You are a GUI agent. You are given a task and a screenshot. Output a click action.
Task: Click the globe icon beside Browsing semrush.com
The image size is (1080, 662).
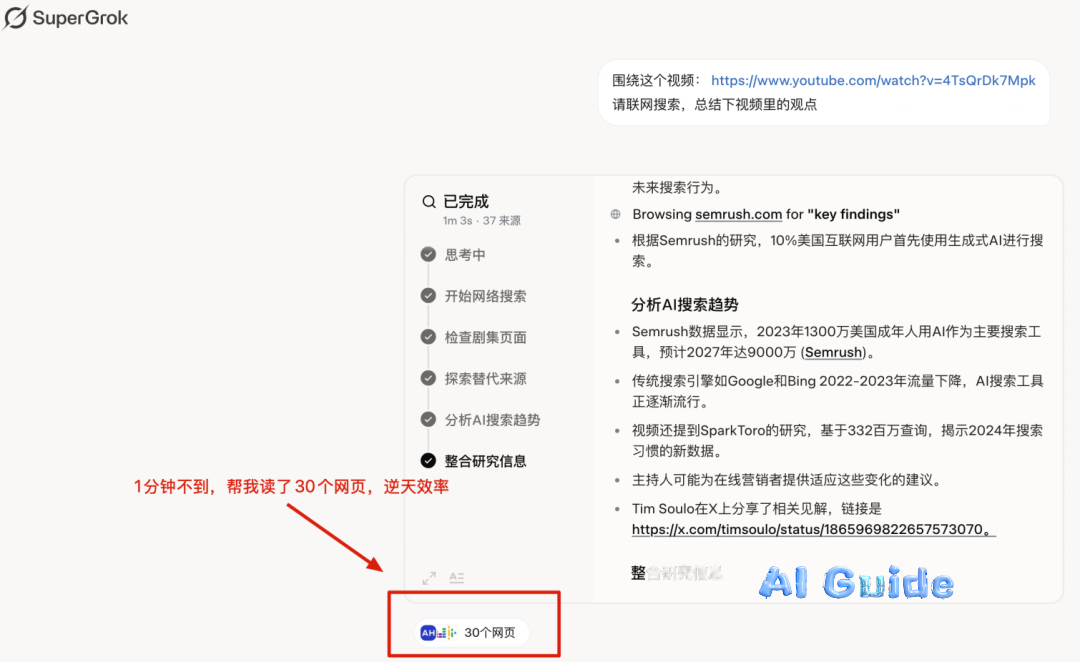point(616,214)
